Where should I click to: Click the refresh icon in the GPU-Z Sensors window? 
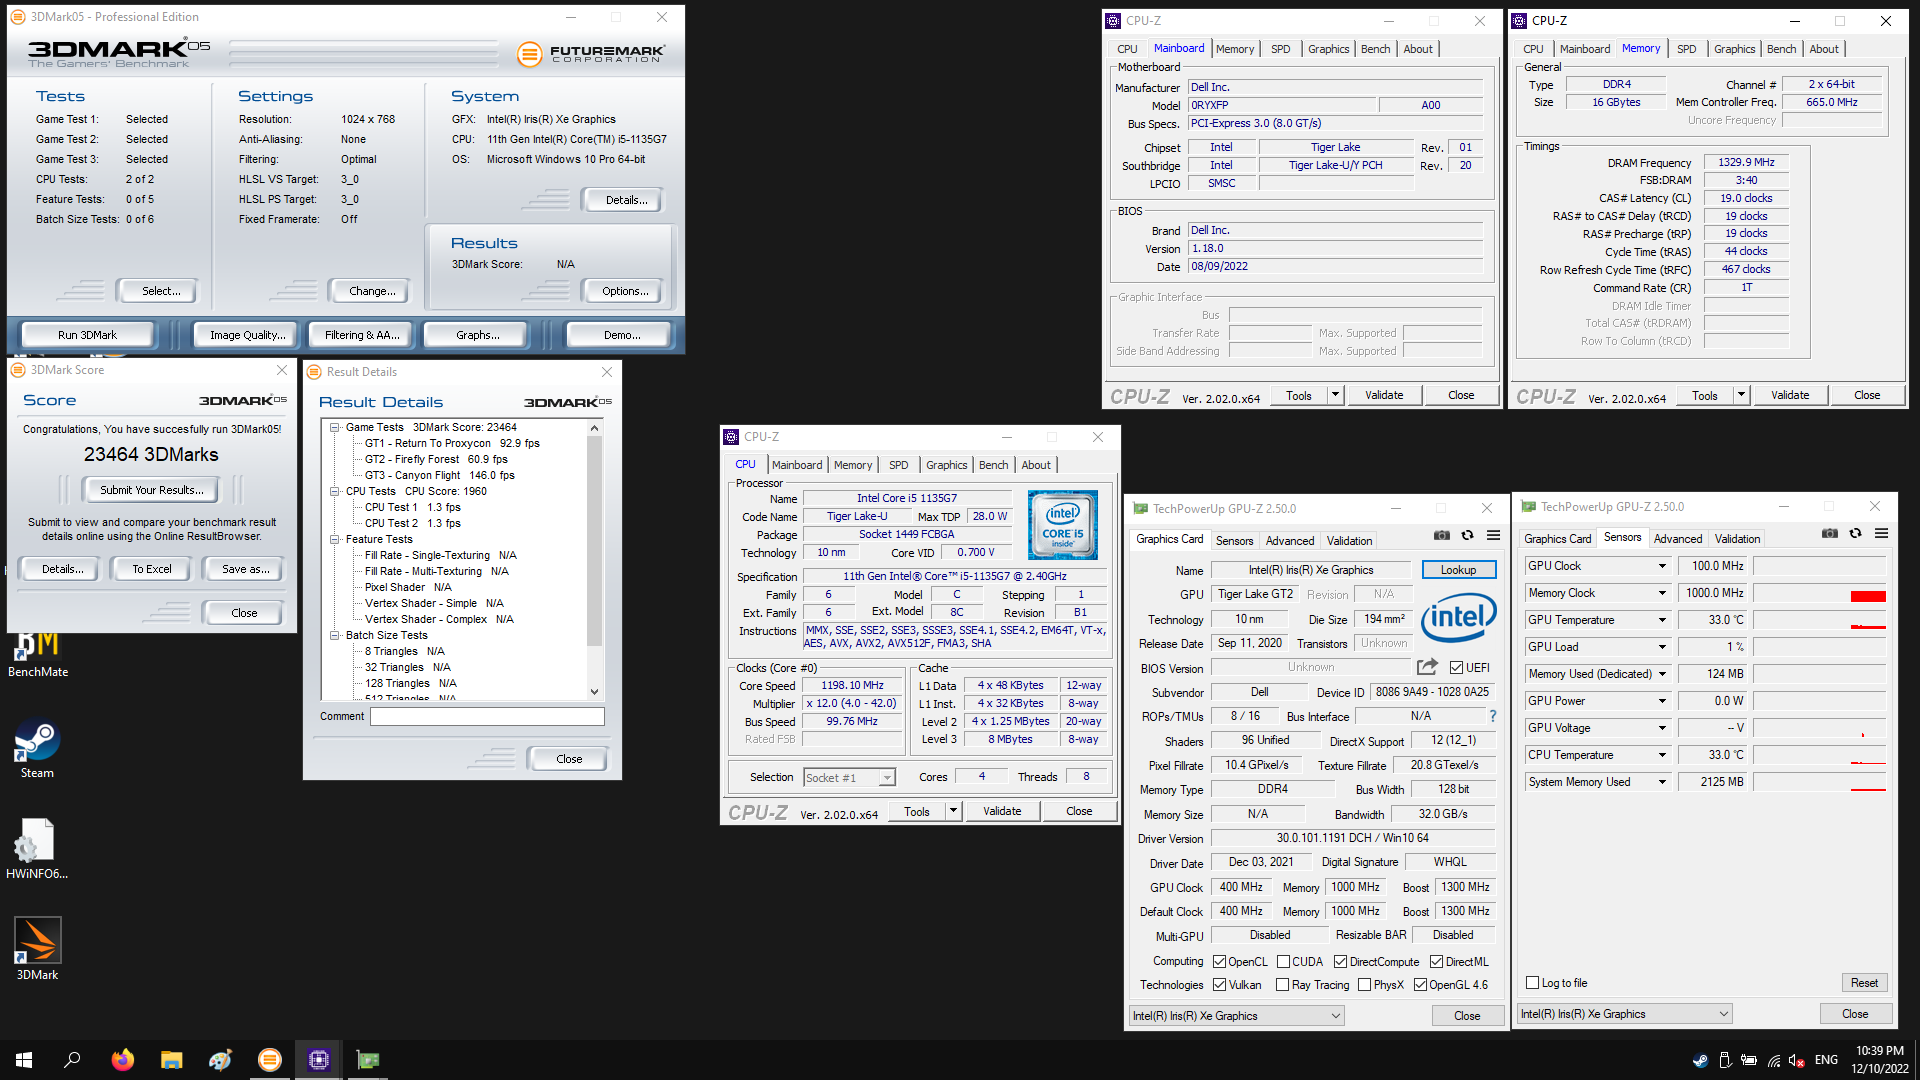[x=1855, y=533]
